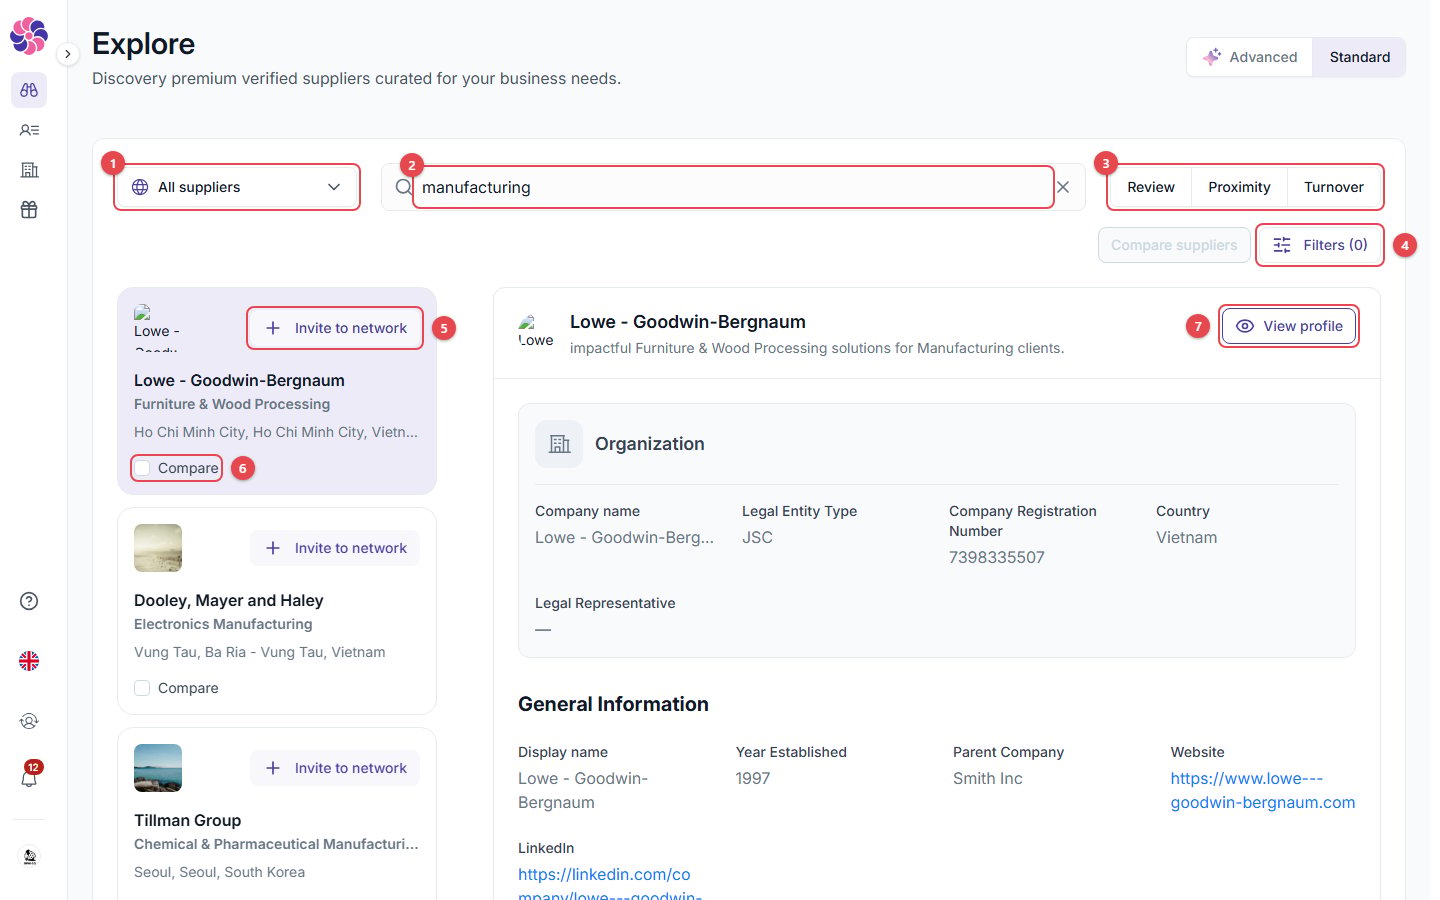Select the Dooley, Mayer and Haley card title
The height and width of the screenshot is (900, 1440).
pos(229,600)
